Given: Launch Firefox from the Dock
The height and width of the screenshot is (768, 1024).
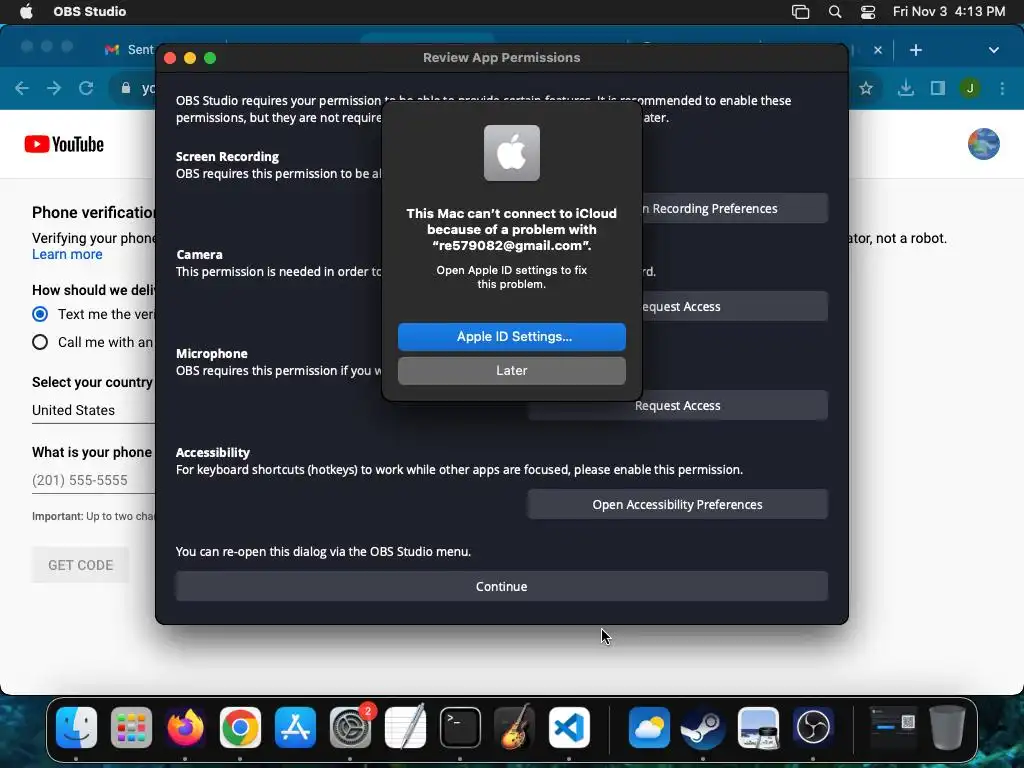Looking at the screenshot, I should pyautogui.click(x=185, y=728).
